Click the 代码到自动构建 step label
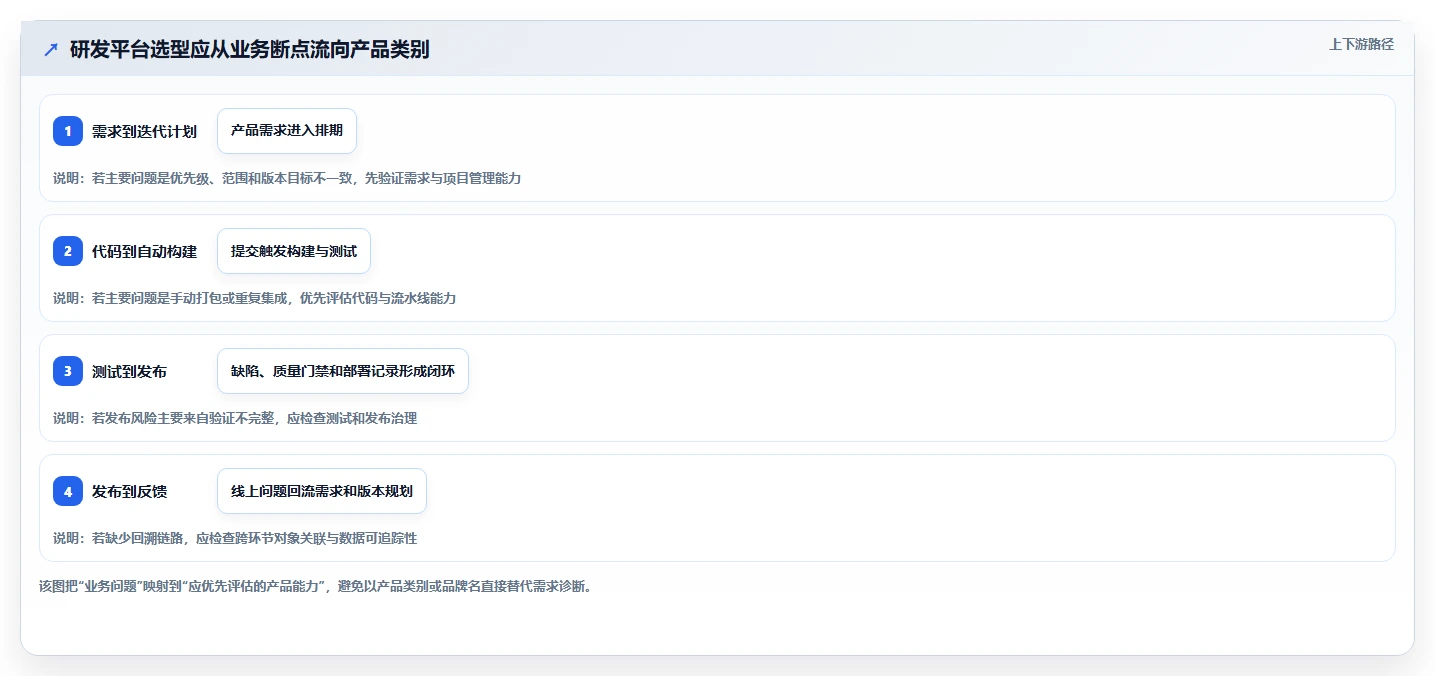This screenshot has height=676, width=1435. (x=144, y=252)
